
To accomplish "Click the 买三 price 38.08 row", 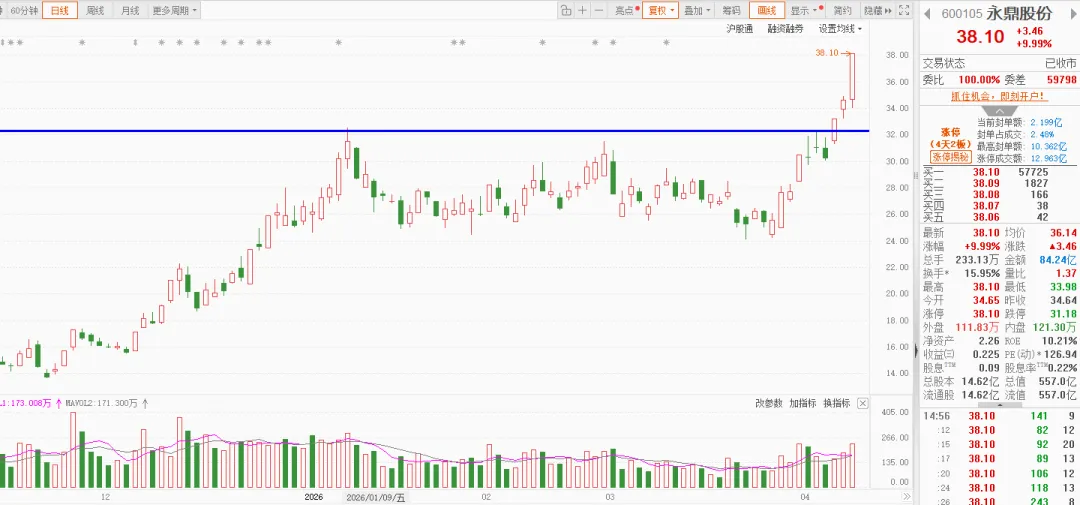I will pyautogui.click(x=1000, y=194).
